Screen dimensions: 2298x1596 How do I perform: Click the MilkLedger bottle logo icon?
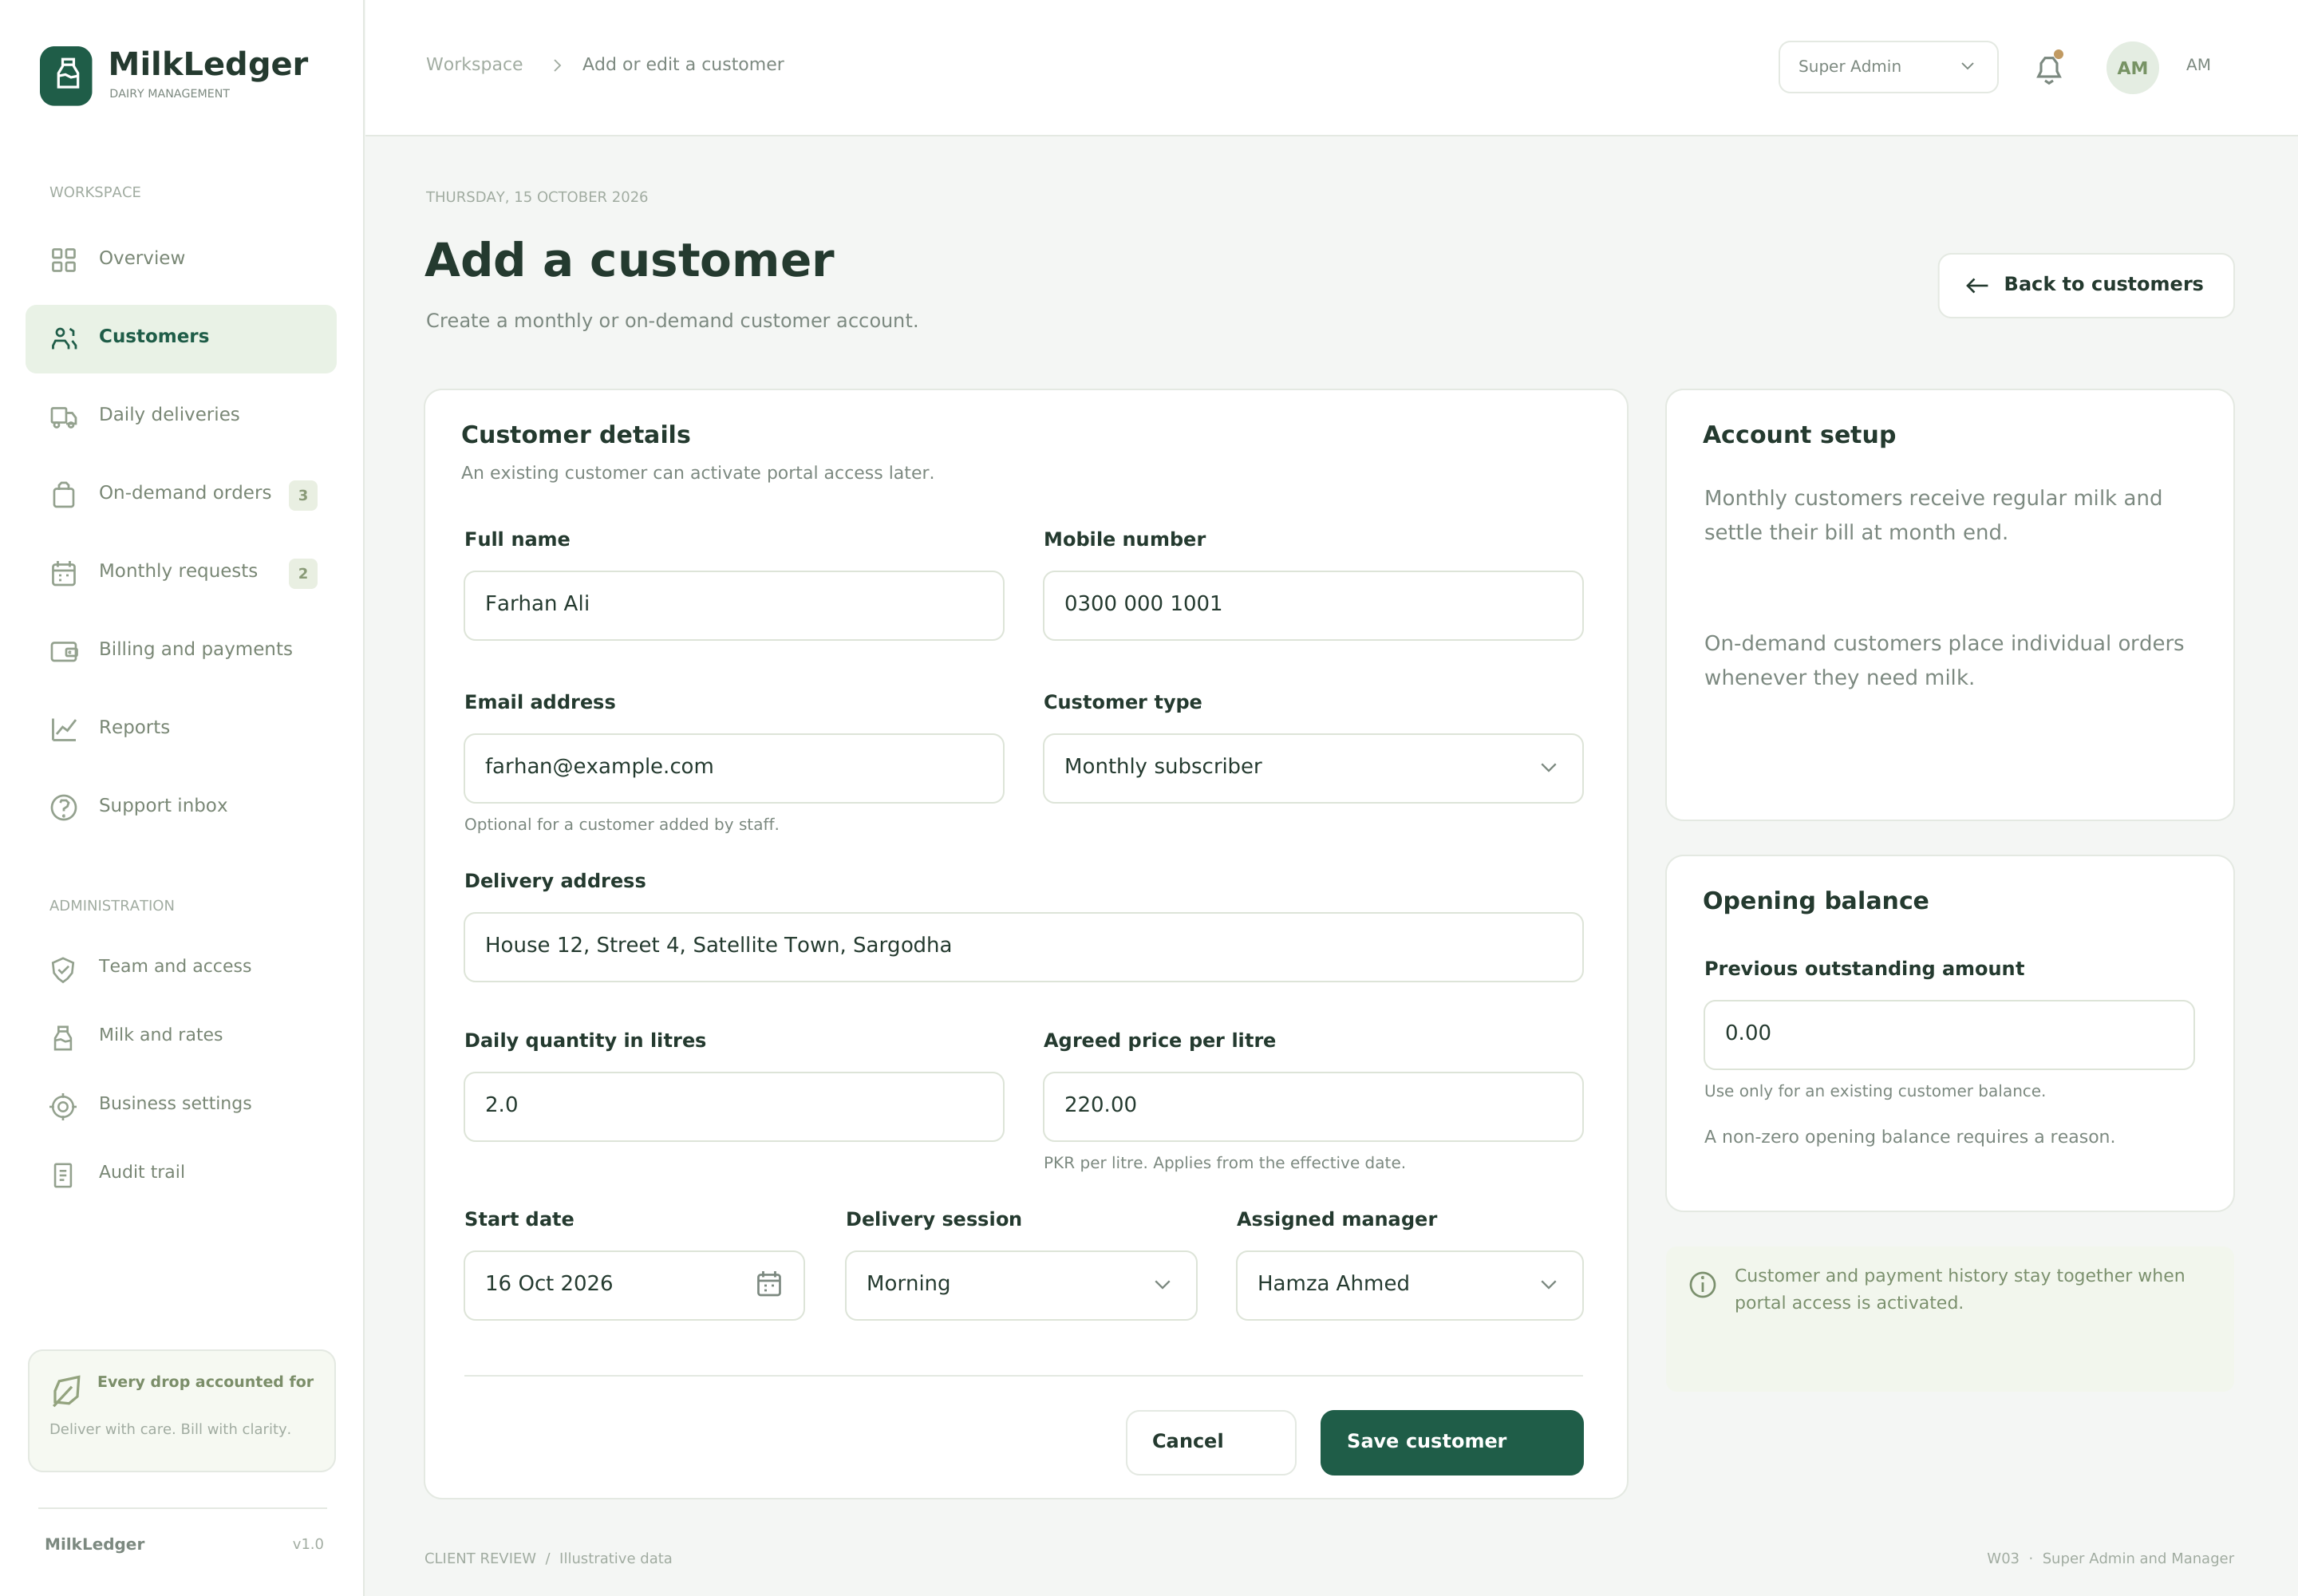point(66,75)
